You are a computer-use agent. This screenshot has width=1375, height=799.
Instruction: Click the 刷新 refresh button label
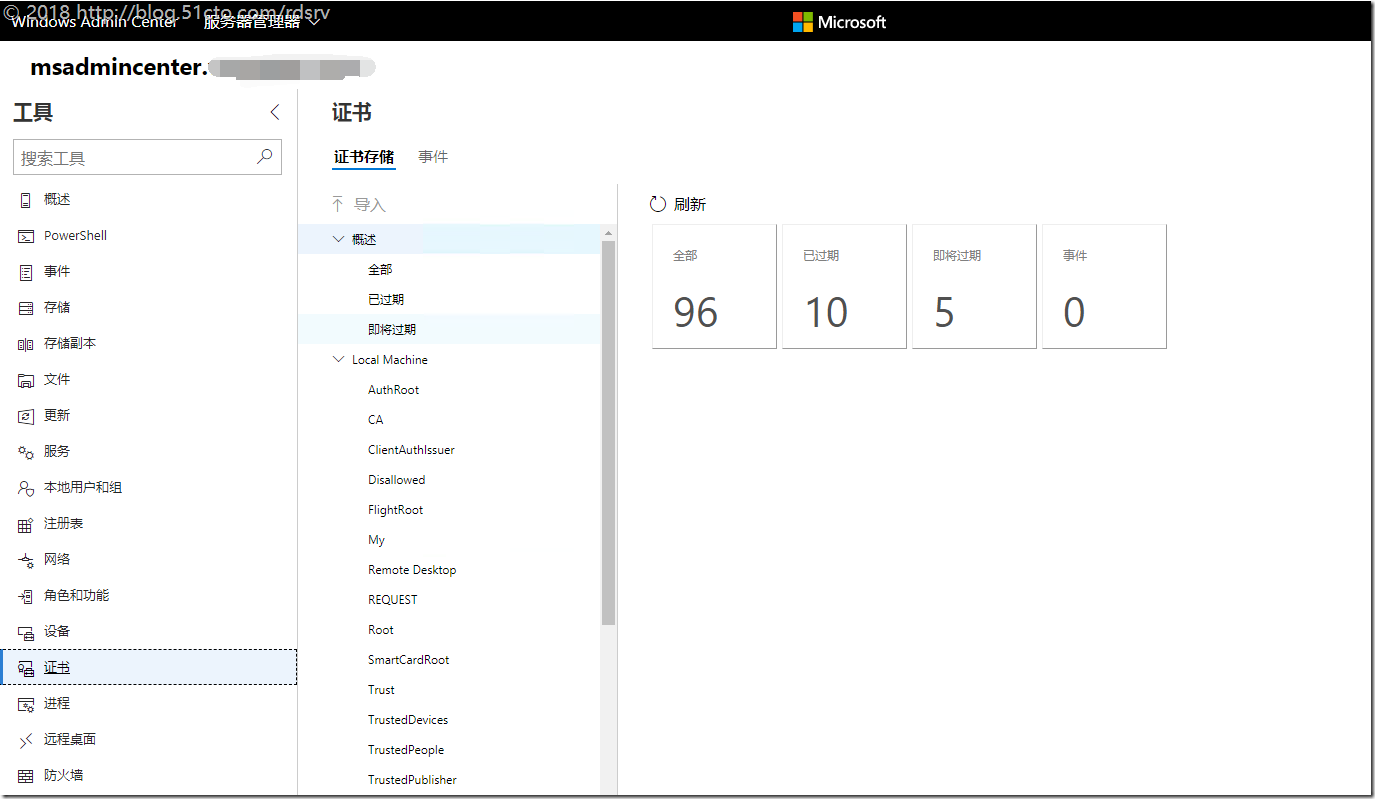pos(690,204)
